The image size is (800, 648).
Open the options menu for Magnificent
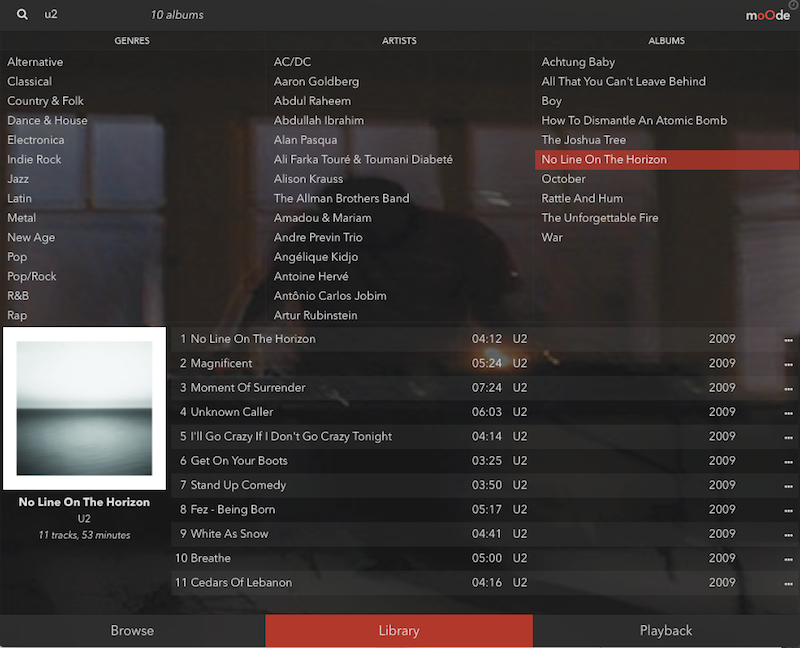788,364
